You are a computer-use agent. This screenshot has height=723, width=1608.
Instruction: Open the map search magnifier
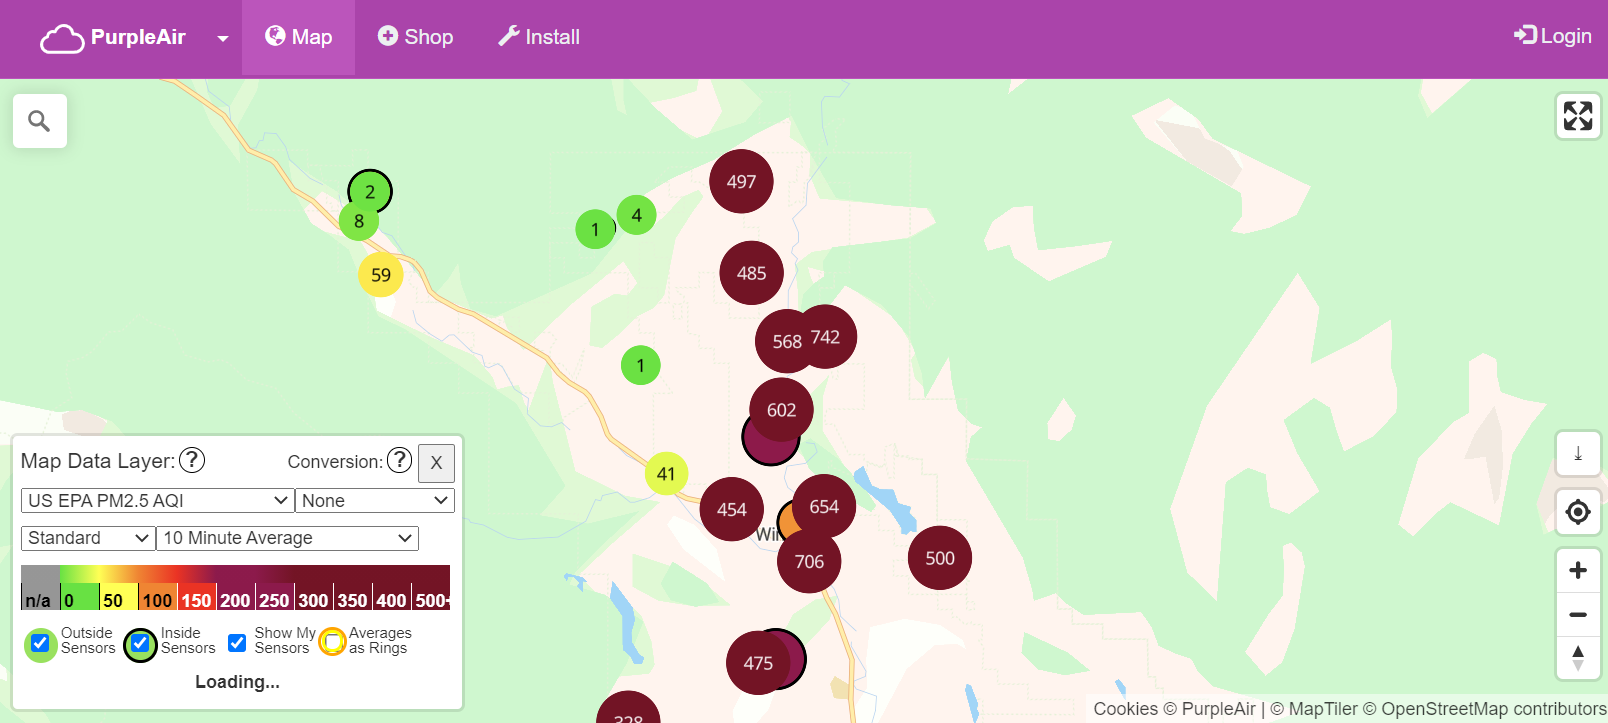[39, 121]
